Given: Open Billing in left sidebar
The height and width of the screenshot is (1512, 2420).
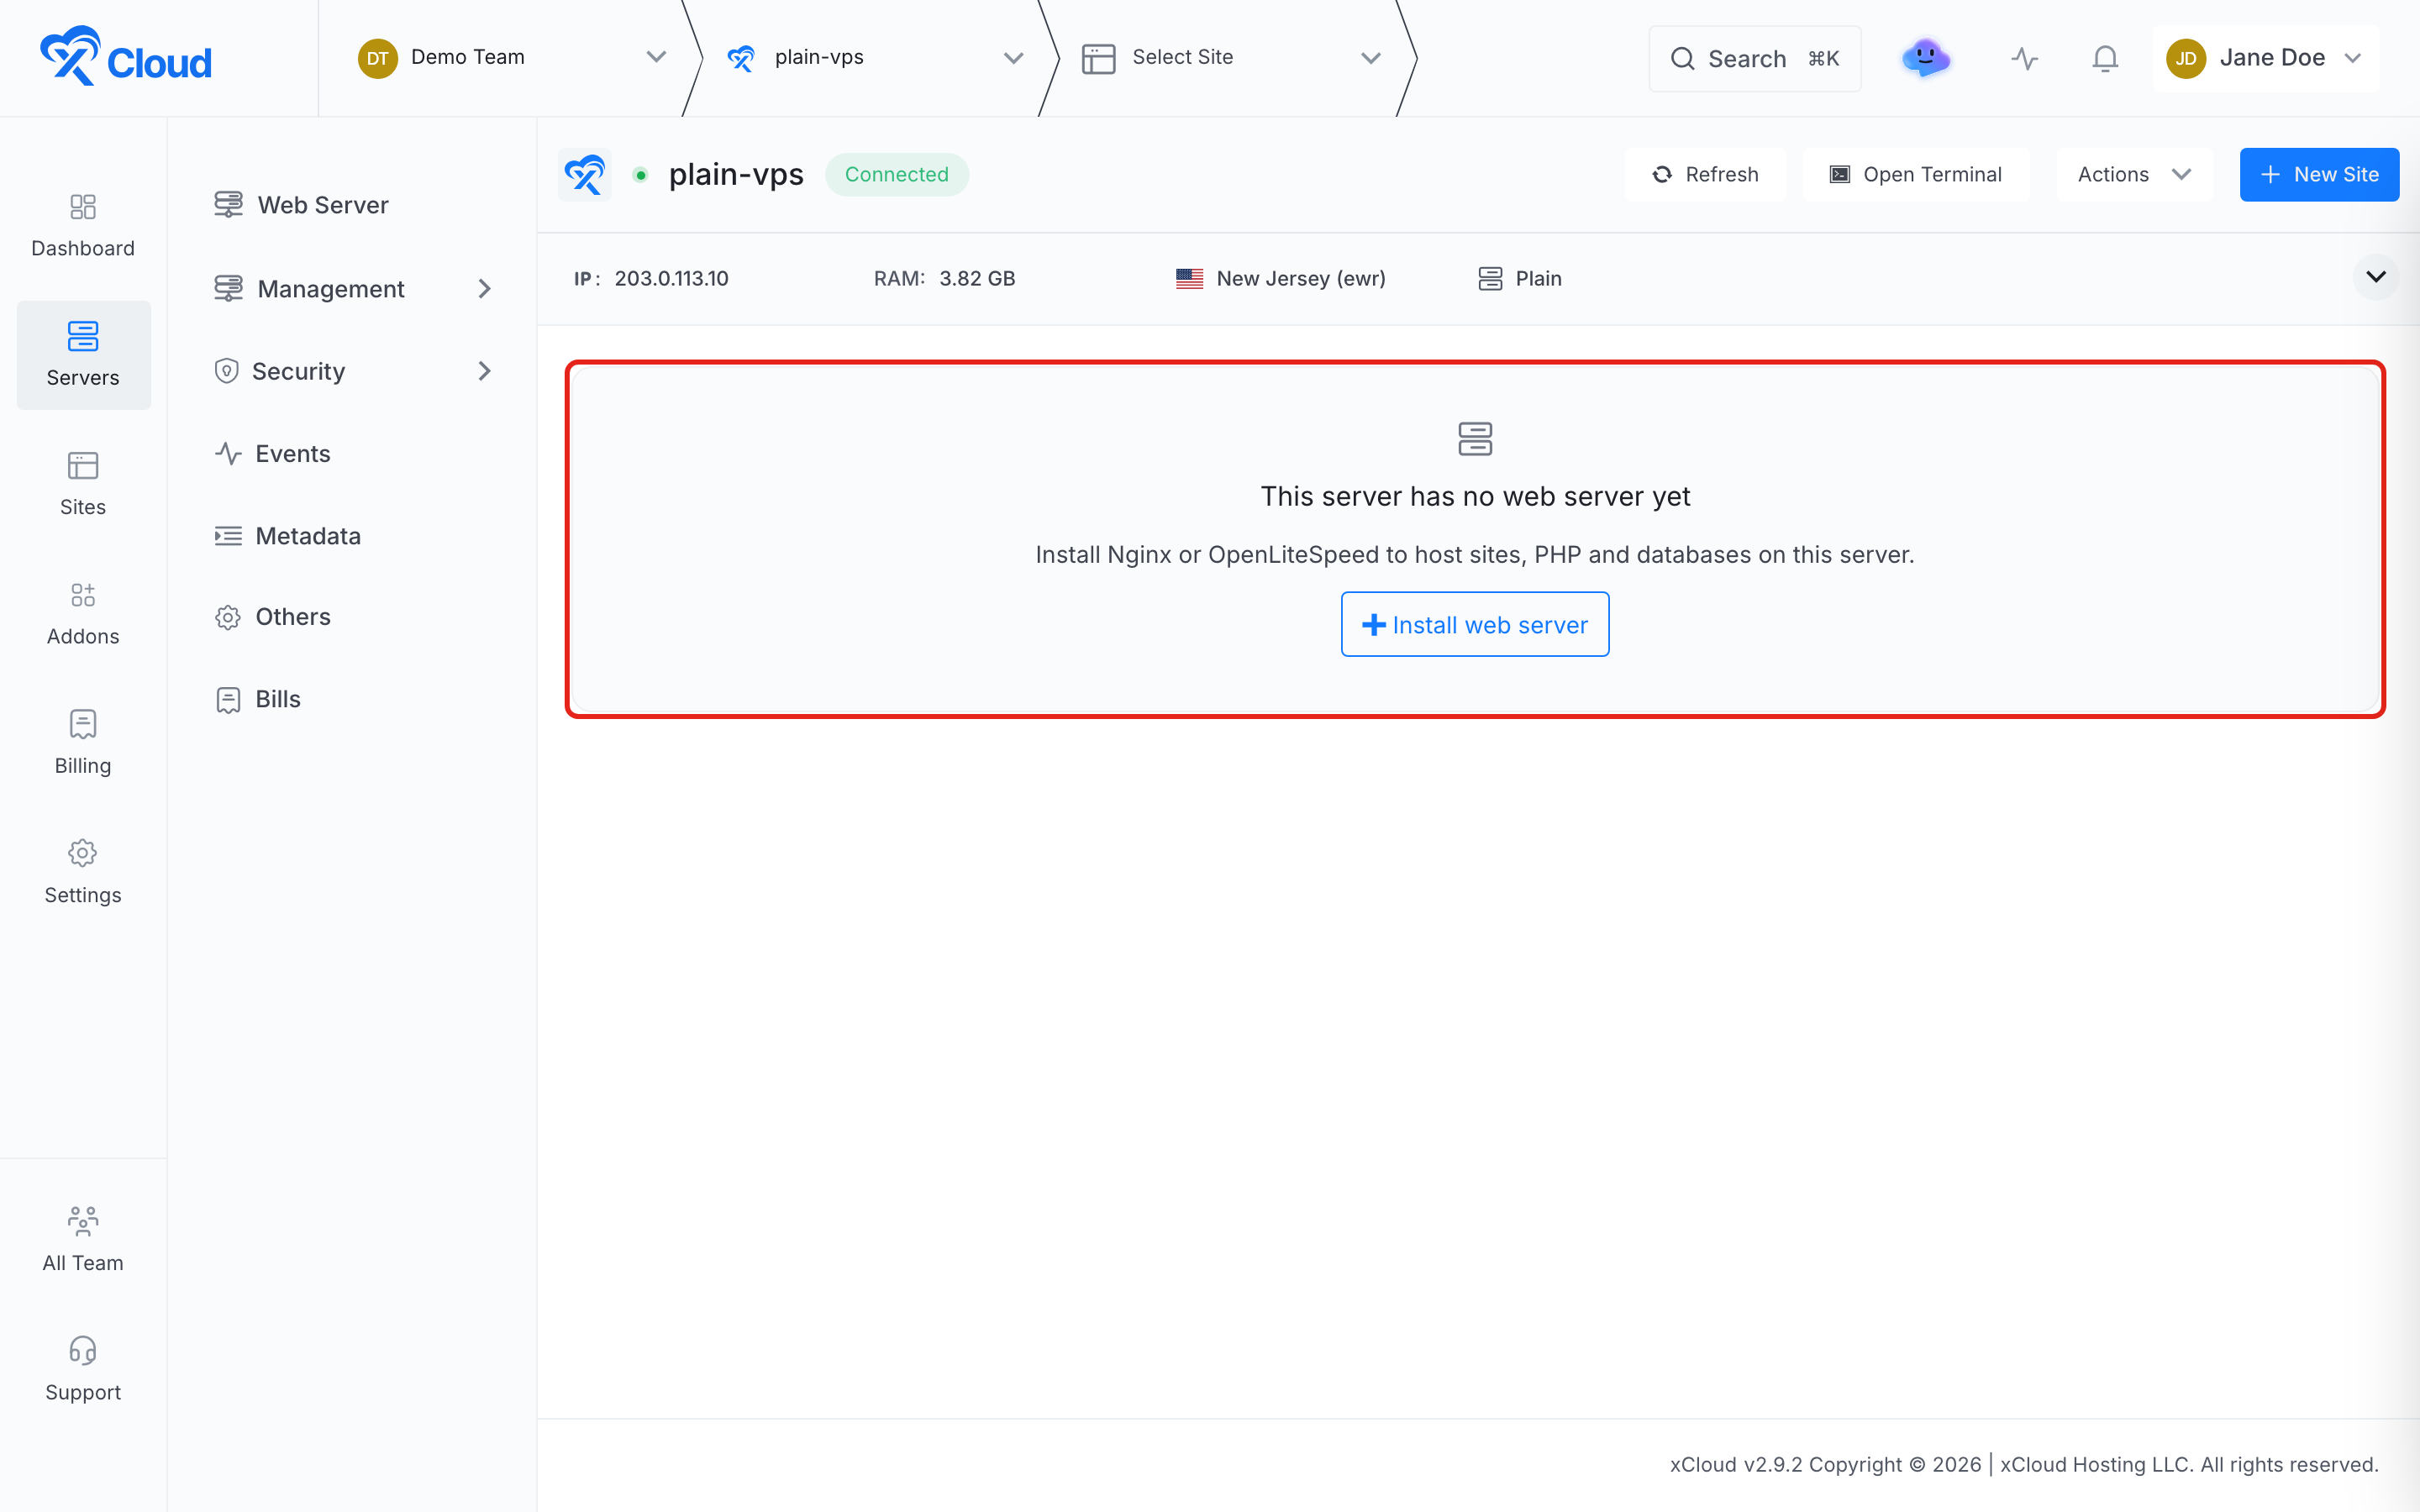Looking at the screenshot, I should [x=83, y=743].
